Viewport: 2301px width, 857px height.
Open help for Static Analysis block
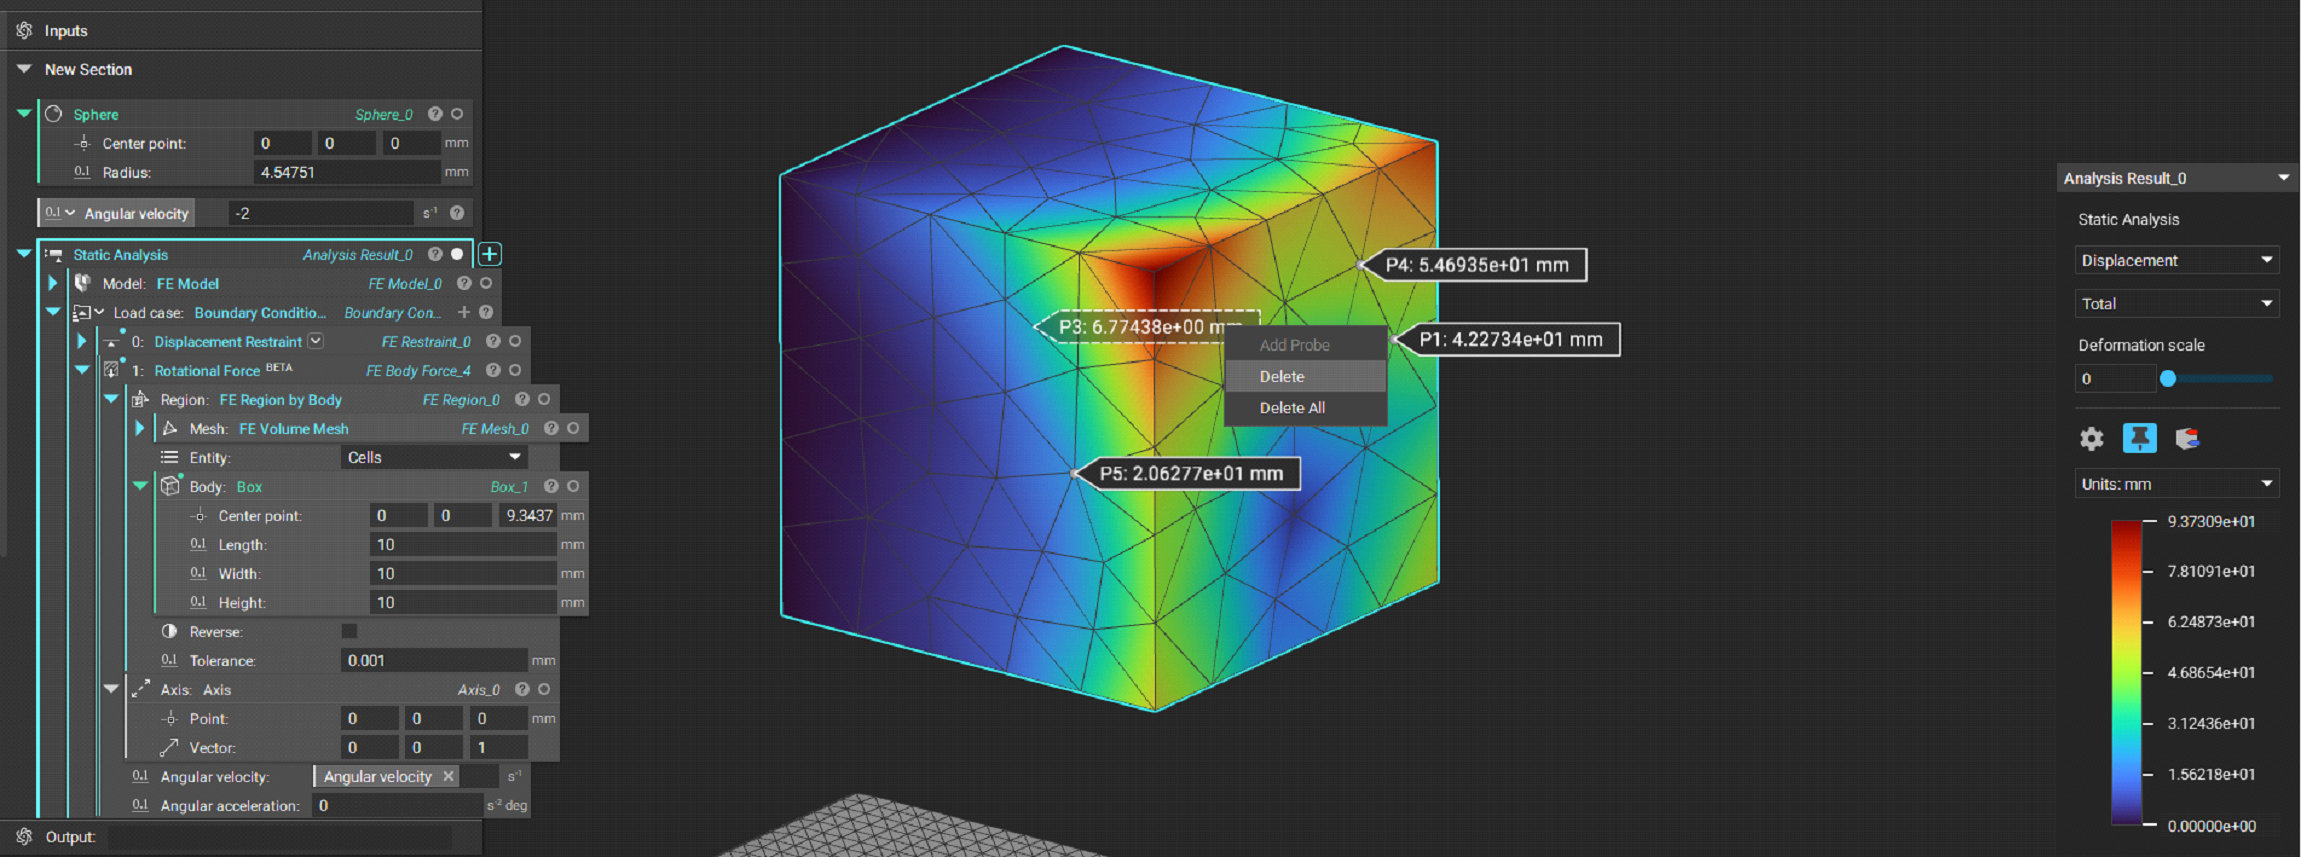pos(435,254)
